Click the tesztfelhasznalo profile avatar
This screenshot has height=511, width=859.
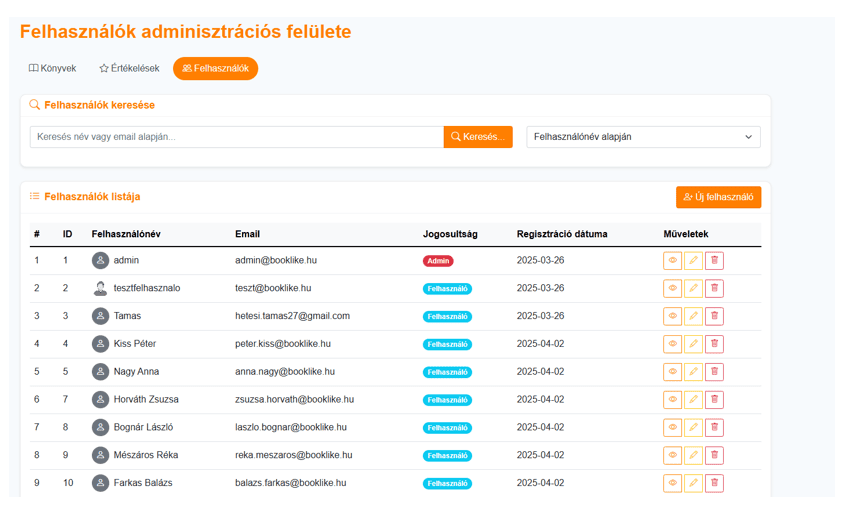(100, 288)
